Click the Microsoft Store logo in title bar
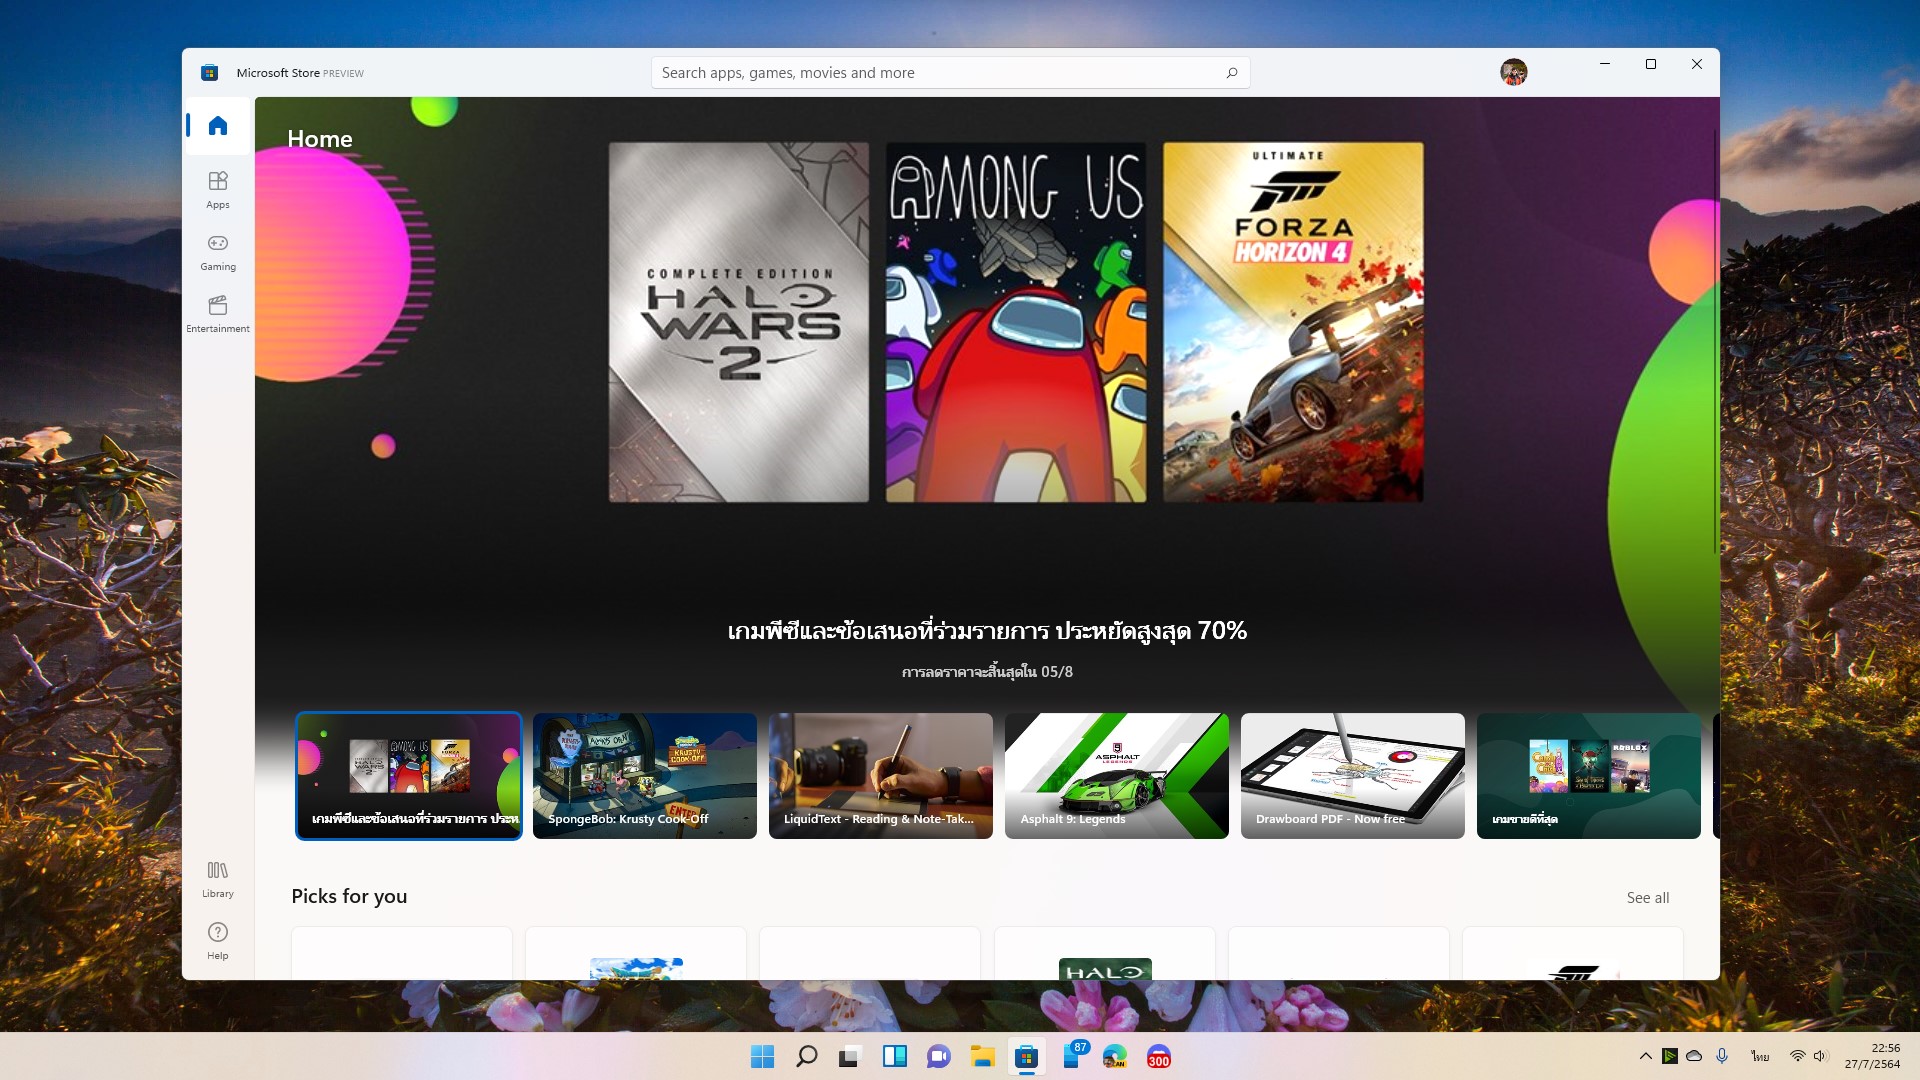 point(209,72)
